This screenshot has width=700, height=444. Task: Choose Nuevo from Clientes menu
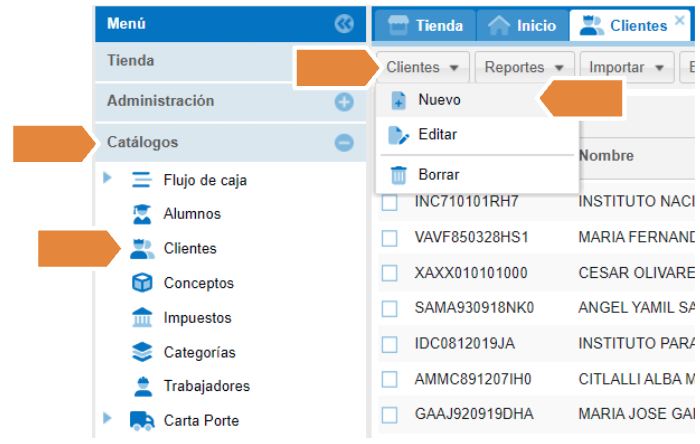click(x=439, y=100)
